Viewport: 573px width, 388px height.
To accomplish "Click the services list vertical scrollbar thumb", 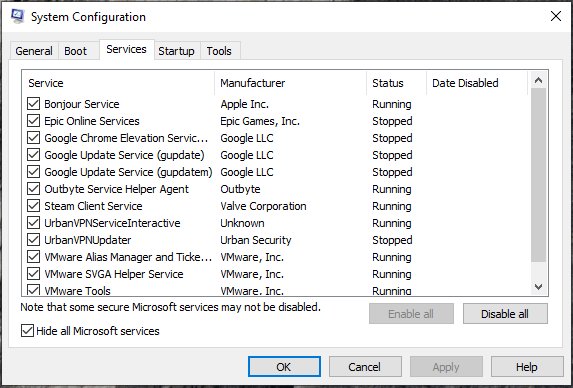I will (538, 175).
